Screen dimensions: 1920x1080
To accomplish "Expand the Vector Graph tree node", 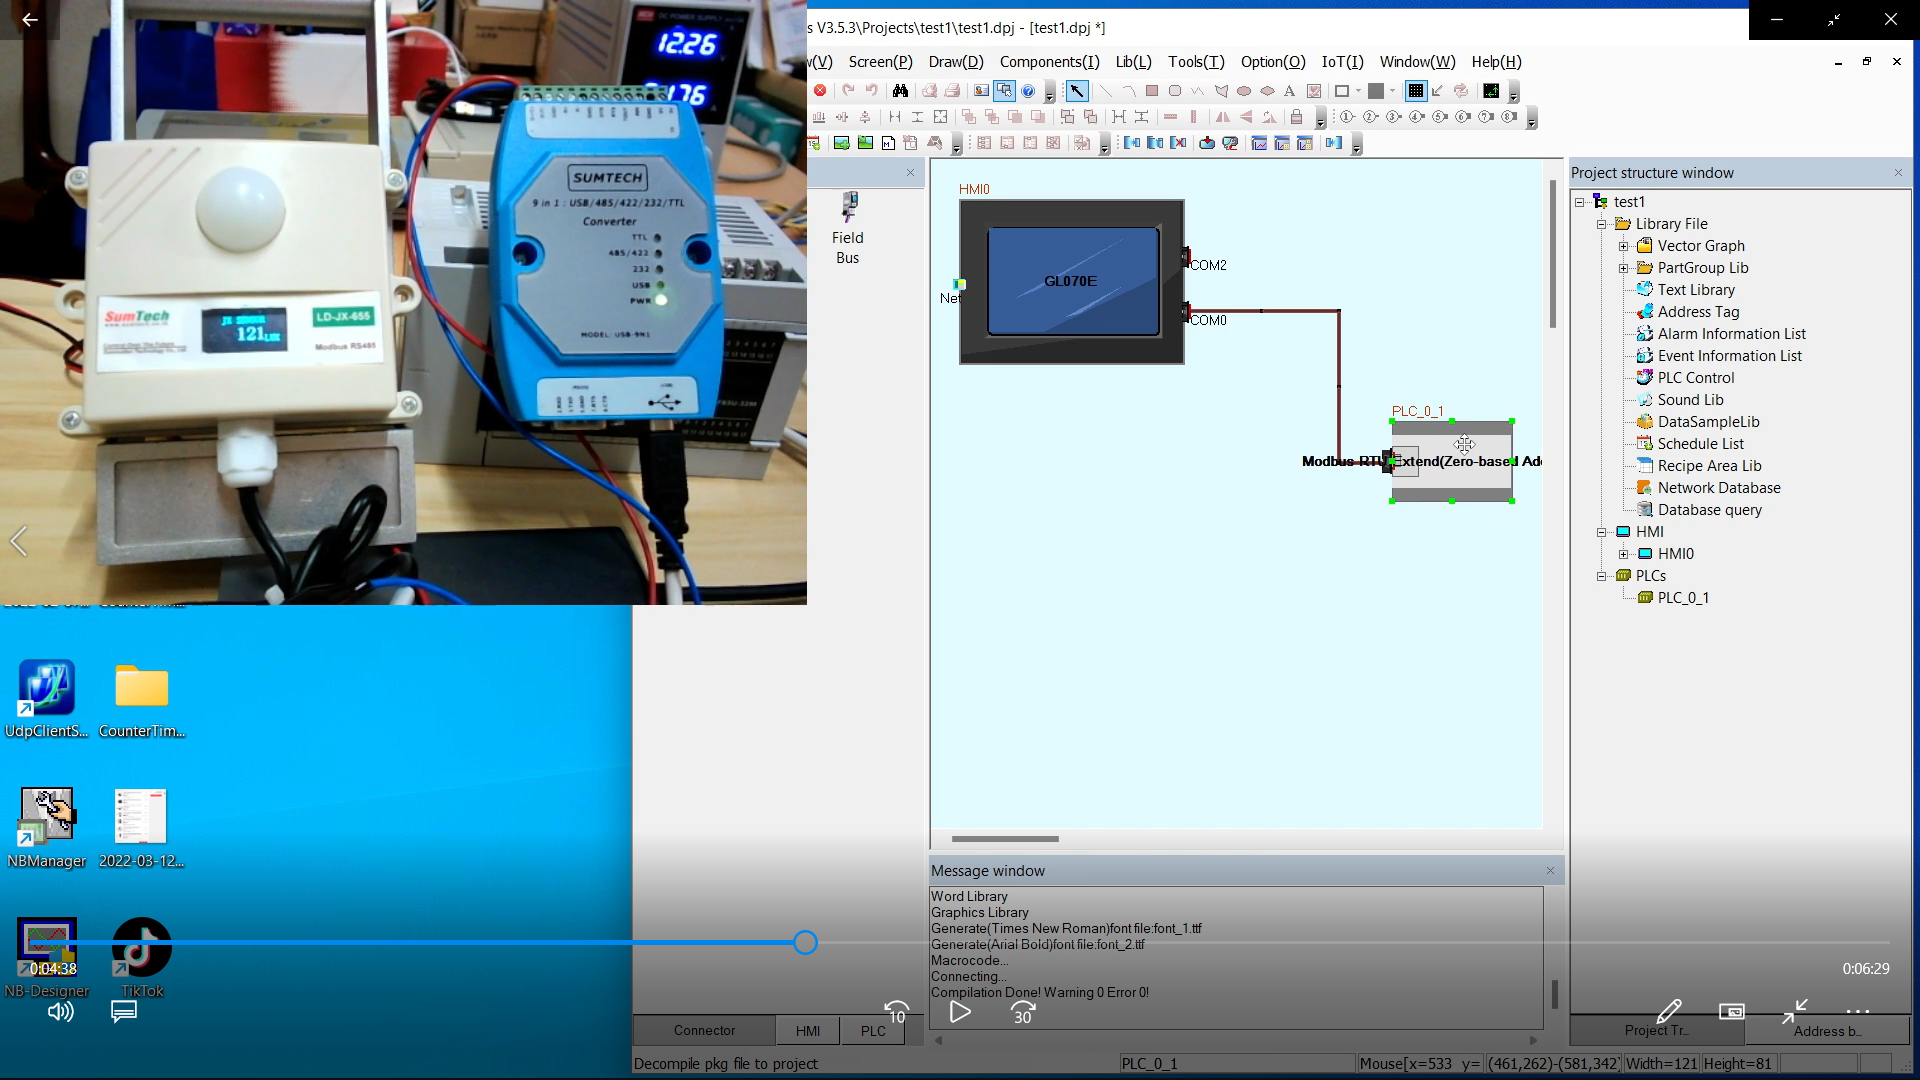I will (x=1624, y=246).
